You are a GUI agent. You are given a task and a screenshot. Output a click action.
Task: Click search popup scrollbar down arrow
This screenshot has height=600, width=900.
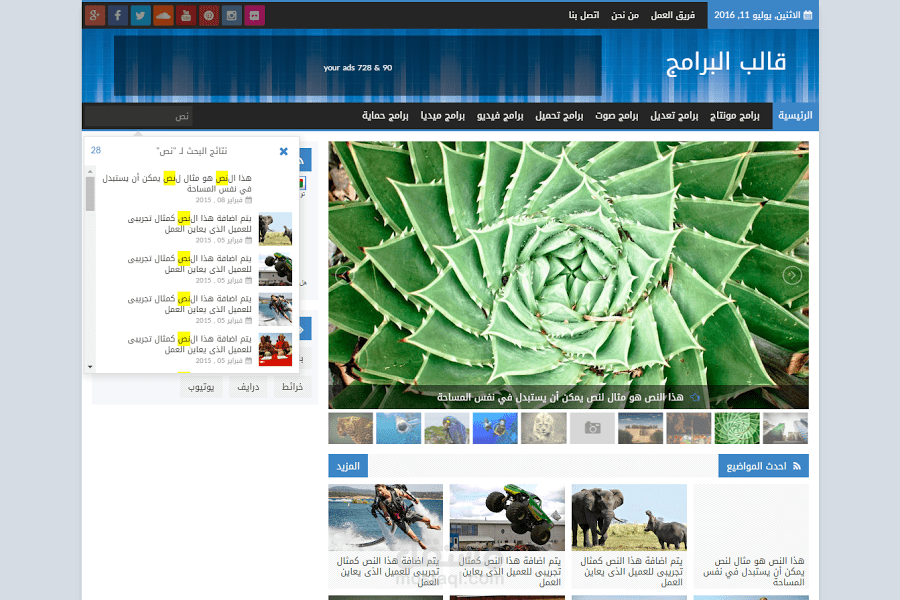tap(90, 366)
